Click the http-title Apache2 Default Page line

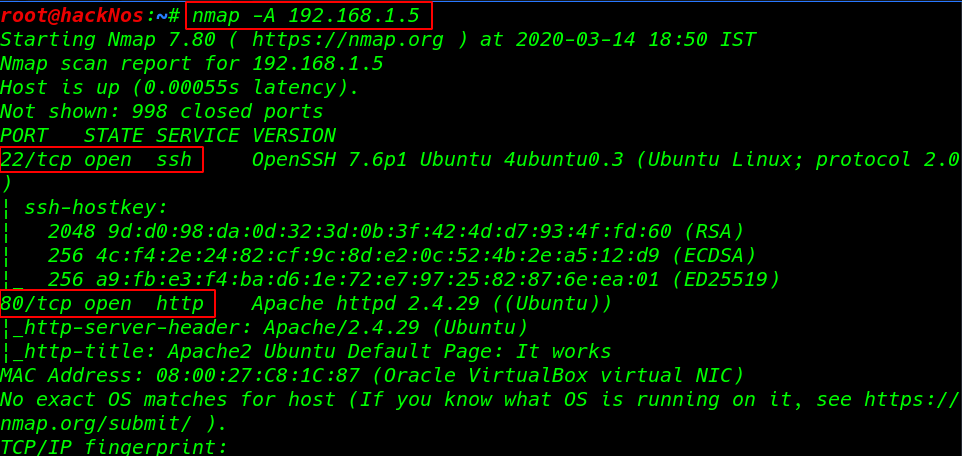coord(307,351)
